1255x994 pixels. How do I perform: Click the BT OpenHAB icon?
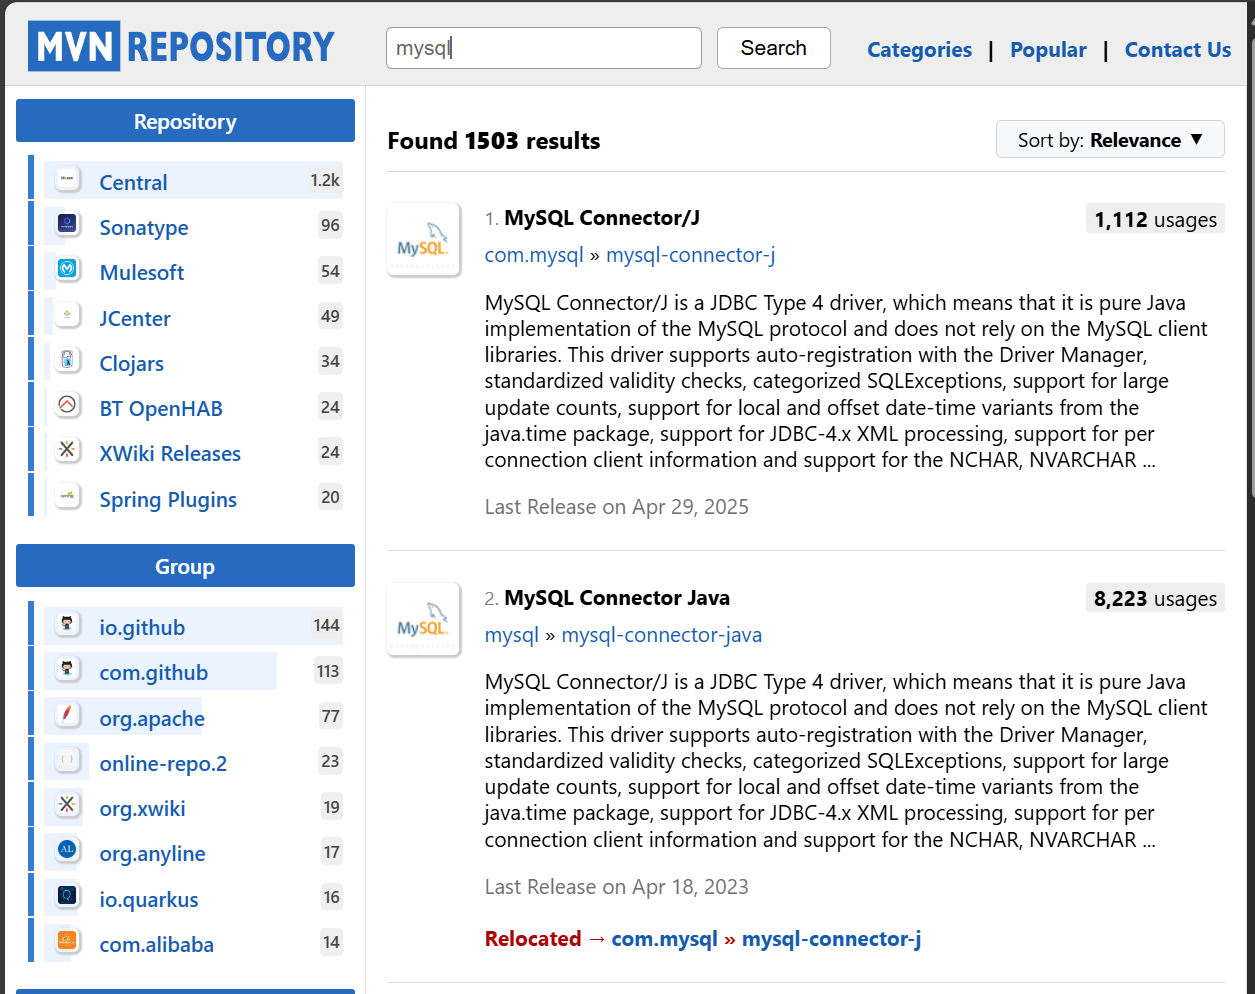pyautogui.click(x=67, y=407)
